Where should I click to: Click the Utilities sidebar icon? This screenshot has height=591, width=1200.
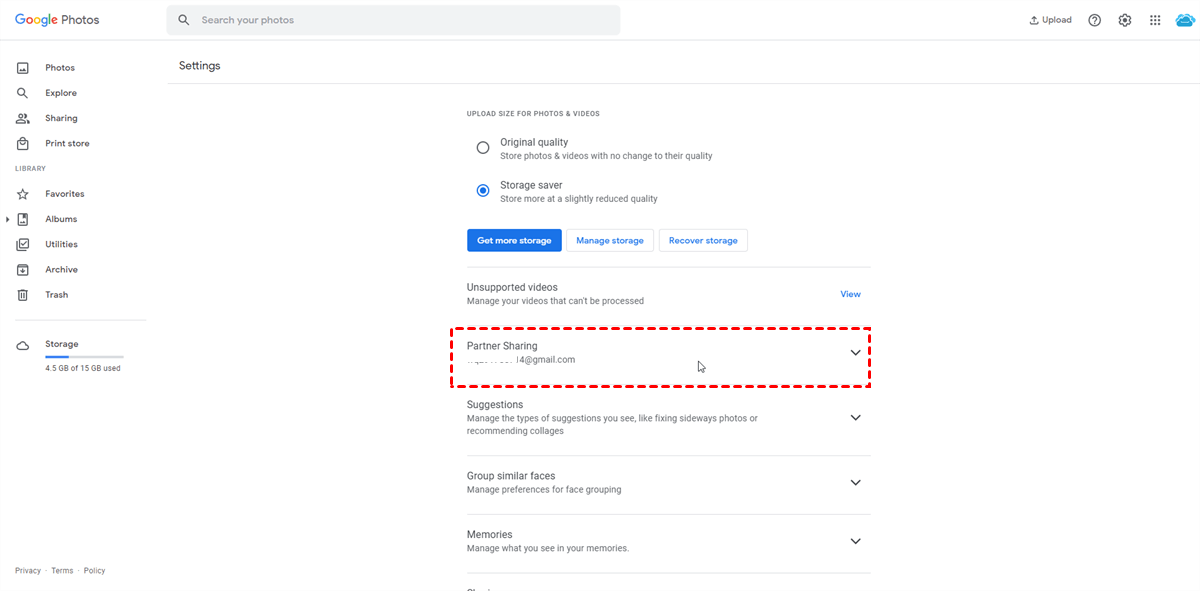[x=23, y=244]
